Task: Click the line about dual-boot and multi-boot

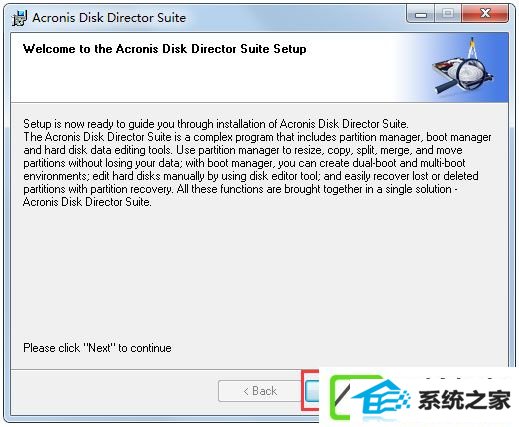Action: click(244, 163)
